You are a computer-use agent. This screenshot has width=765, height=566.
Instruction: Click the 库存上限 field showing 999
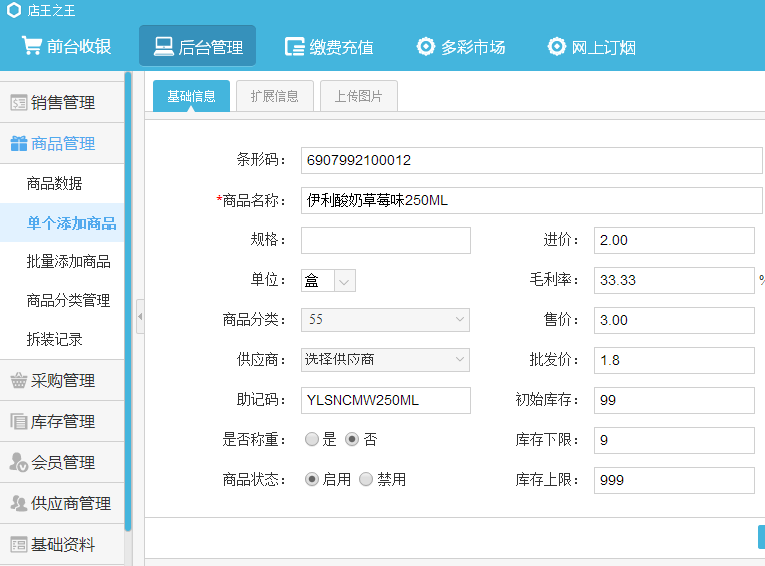click(x=674, y=480)
